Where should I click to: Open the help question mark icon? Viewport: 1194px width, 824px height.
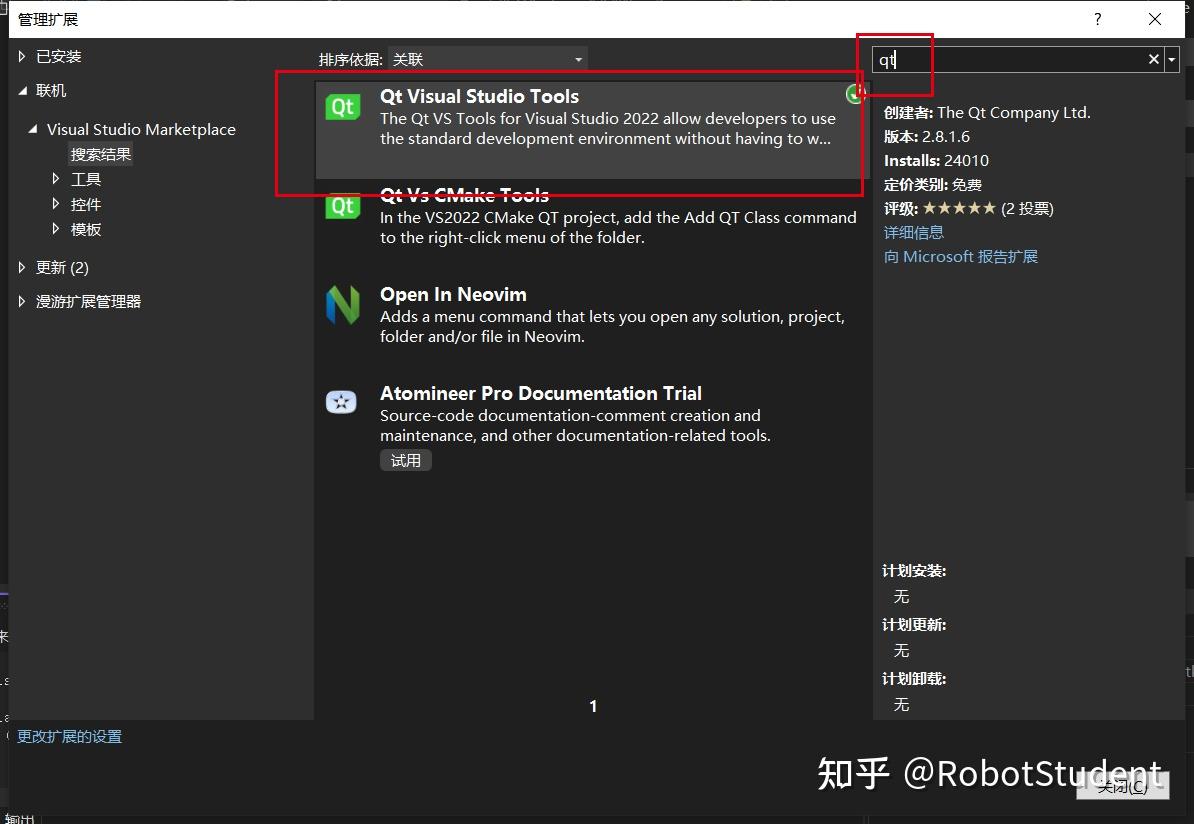1097,19
